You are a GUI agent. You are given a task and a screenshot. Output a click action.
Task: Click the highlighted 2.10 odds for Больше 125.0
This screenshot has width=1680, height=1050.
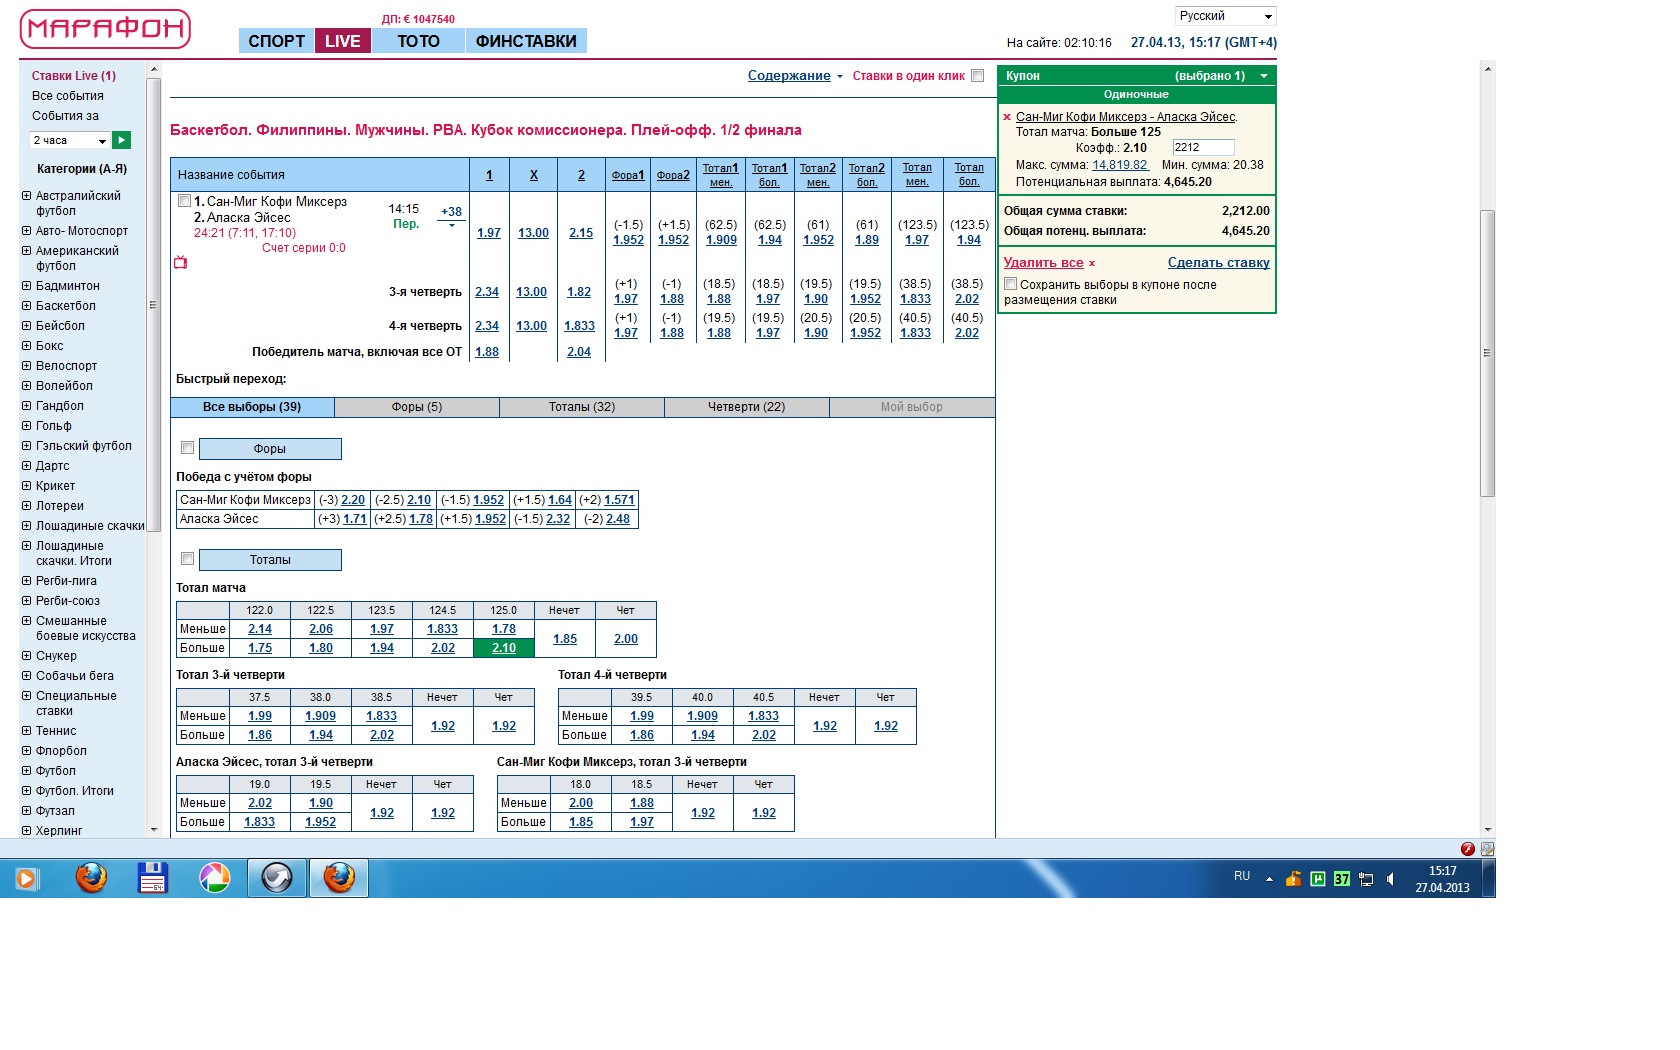coord(504,648)
